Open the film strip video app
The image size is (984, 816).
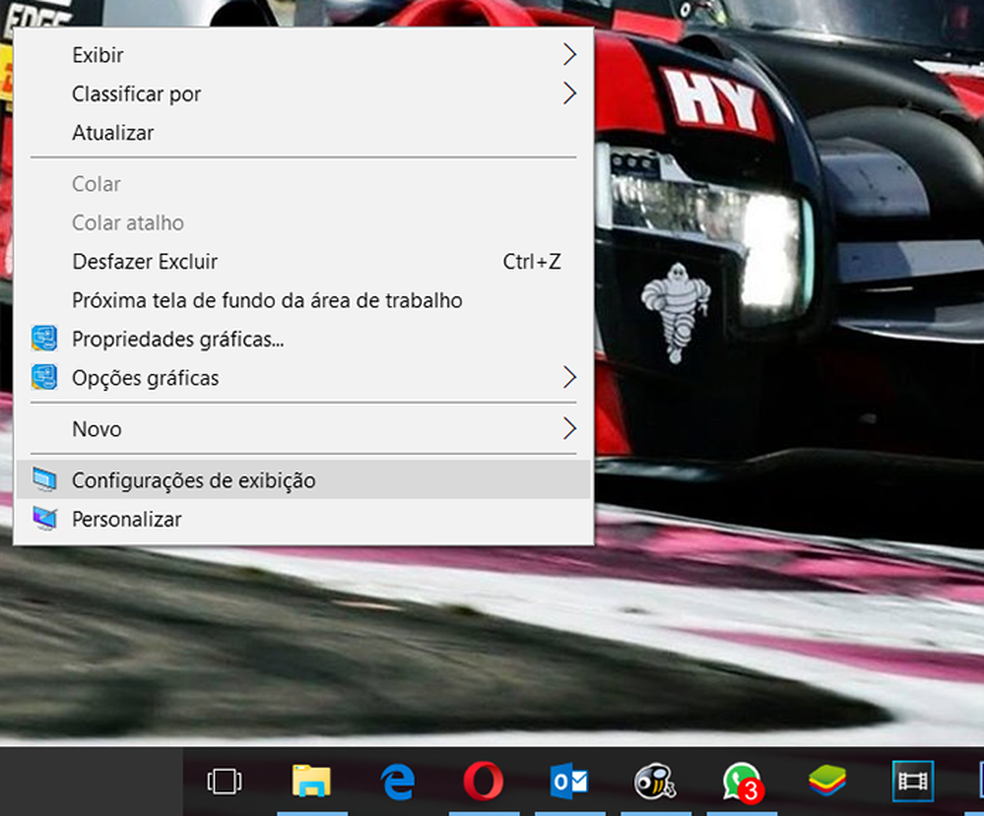click(x=913, y=781)
